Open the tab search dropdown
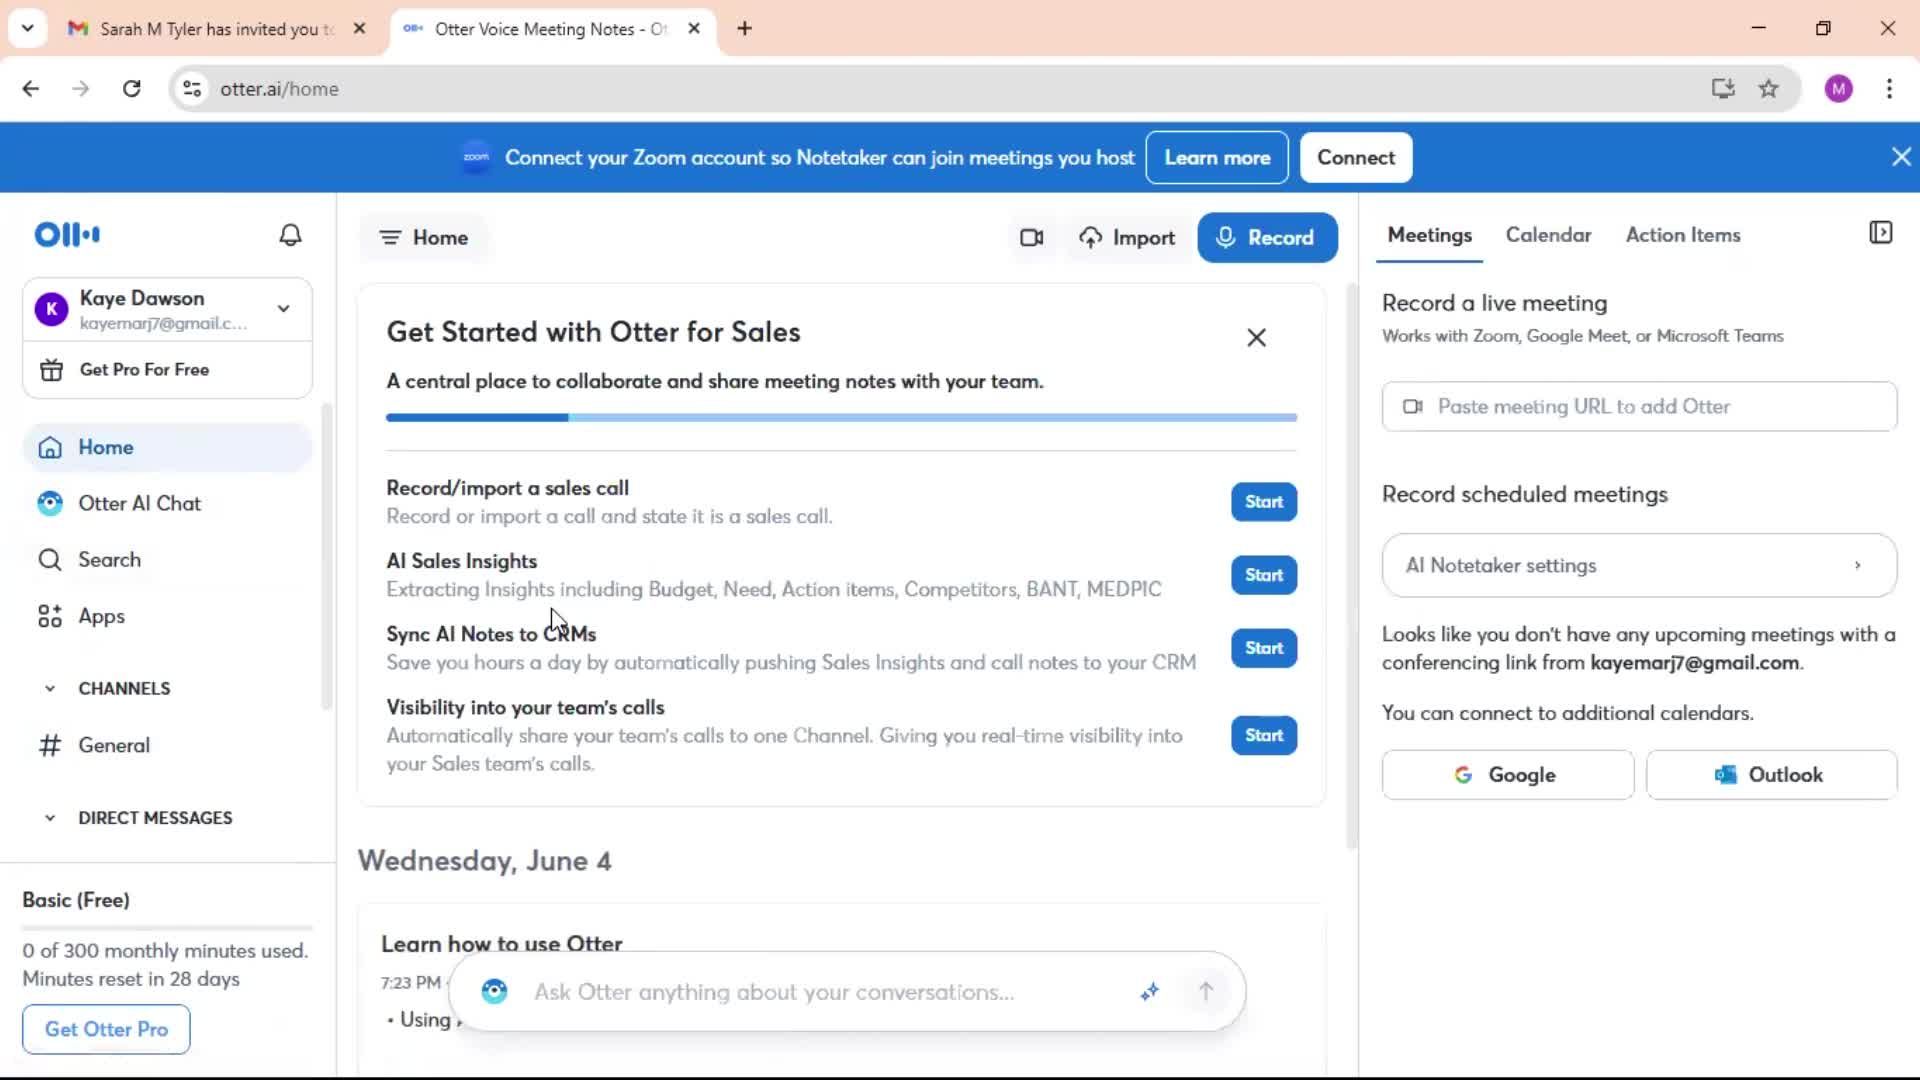This screenshot has height=1080, width=1920. point(28,29)
